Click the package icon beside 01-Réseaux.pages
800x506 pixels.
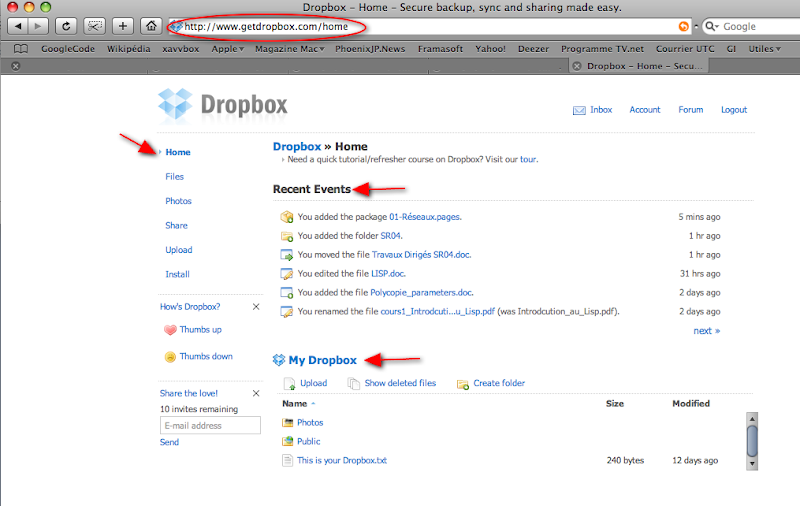click(287, 217)
